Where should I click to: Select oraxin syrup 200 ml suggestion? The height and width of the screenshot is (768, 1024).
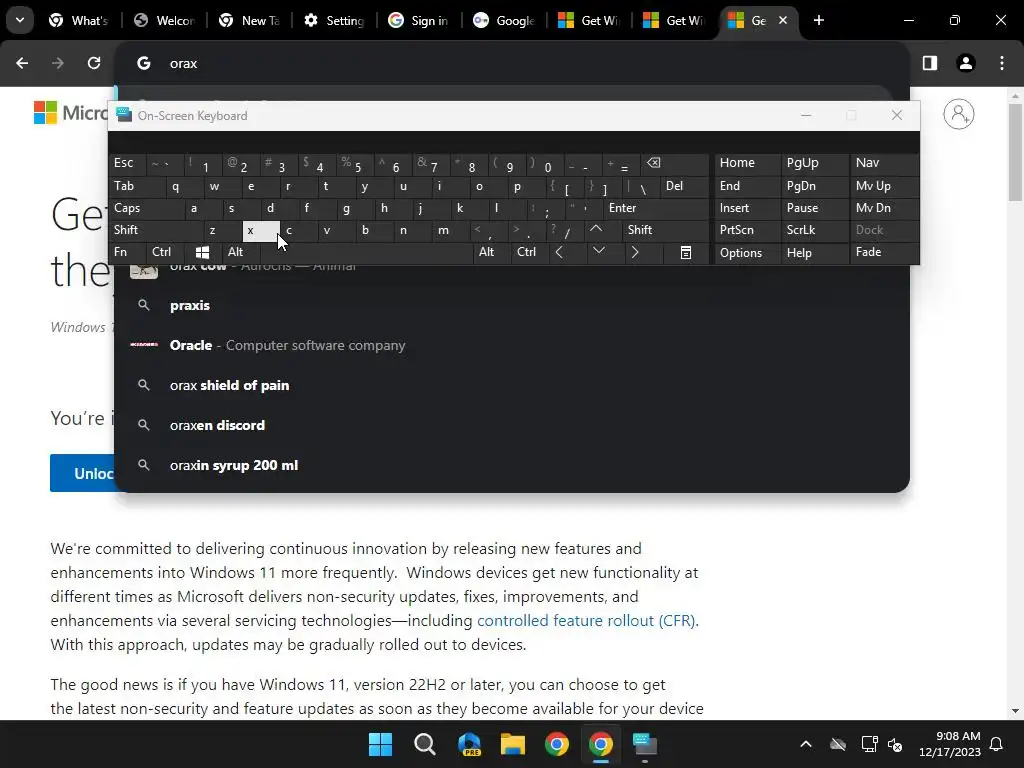click(511, 466)
